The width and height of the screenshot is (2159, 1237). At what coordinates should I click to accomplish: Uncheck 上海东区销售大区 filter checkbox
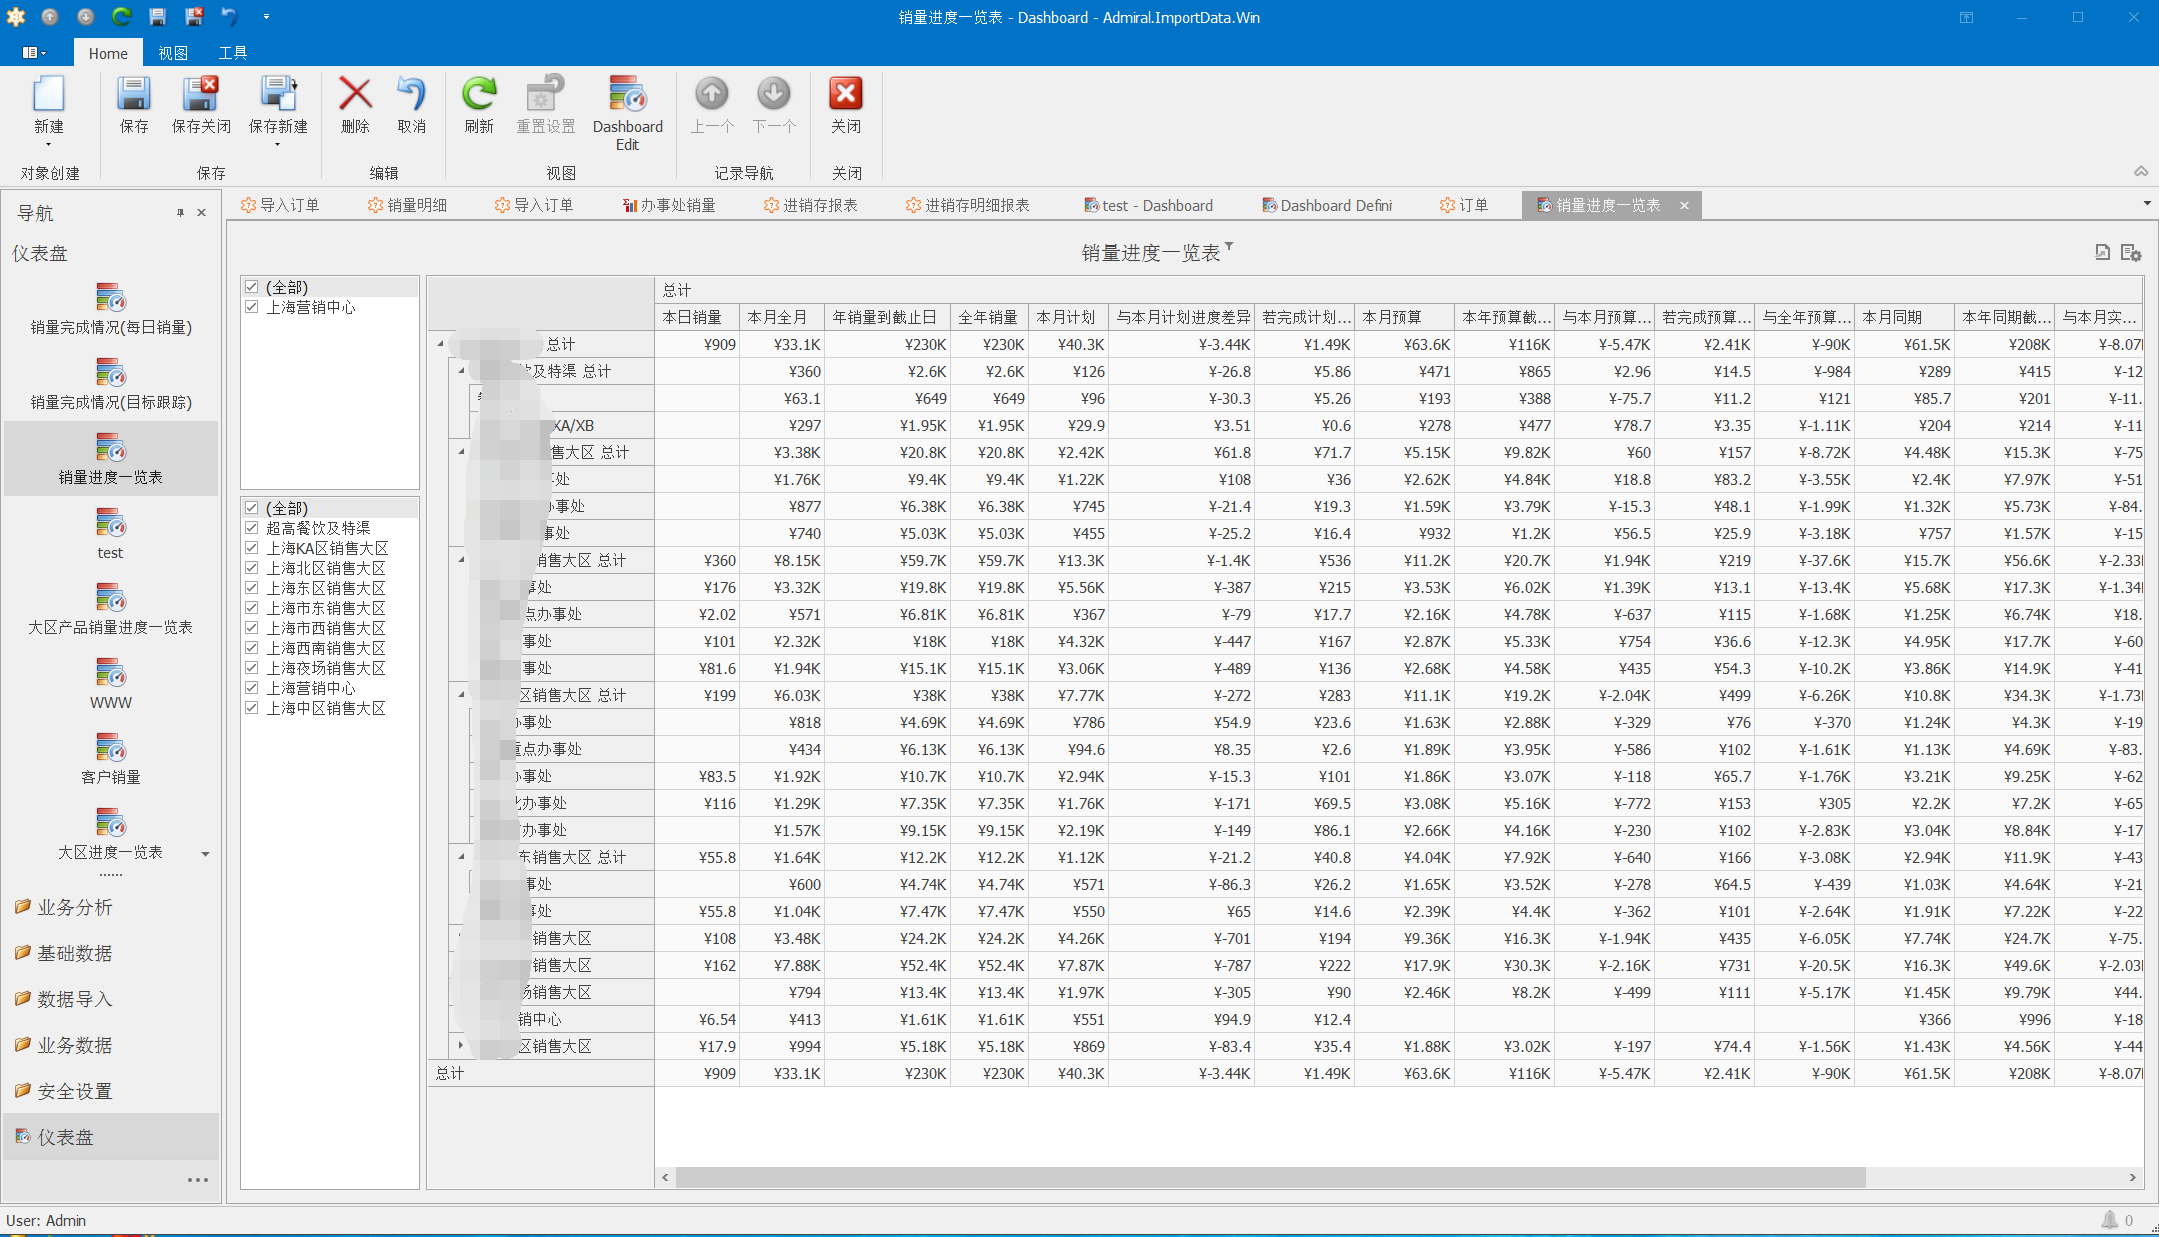point(252,588)
